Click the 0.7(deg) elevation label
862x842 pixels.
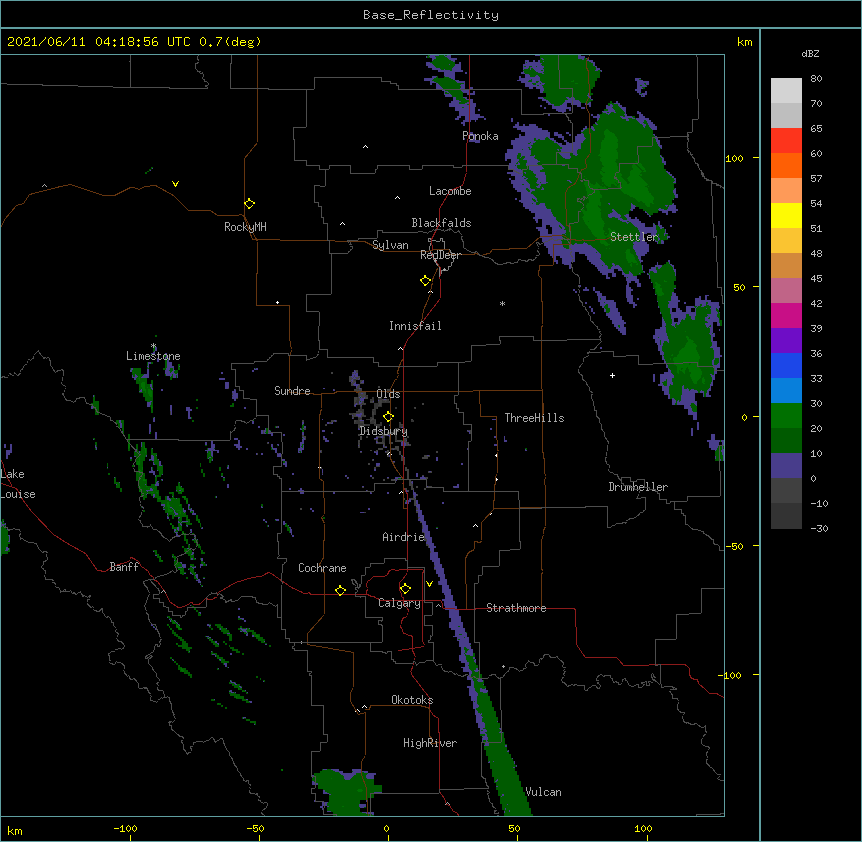230,42
